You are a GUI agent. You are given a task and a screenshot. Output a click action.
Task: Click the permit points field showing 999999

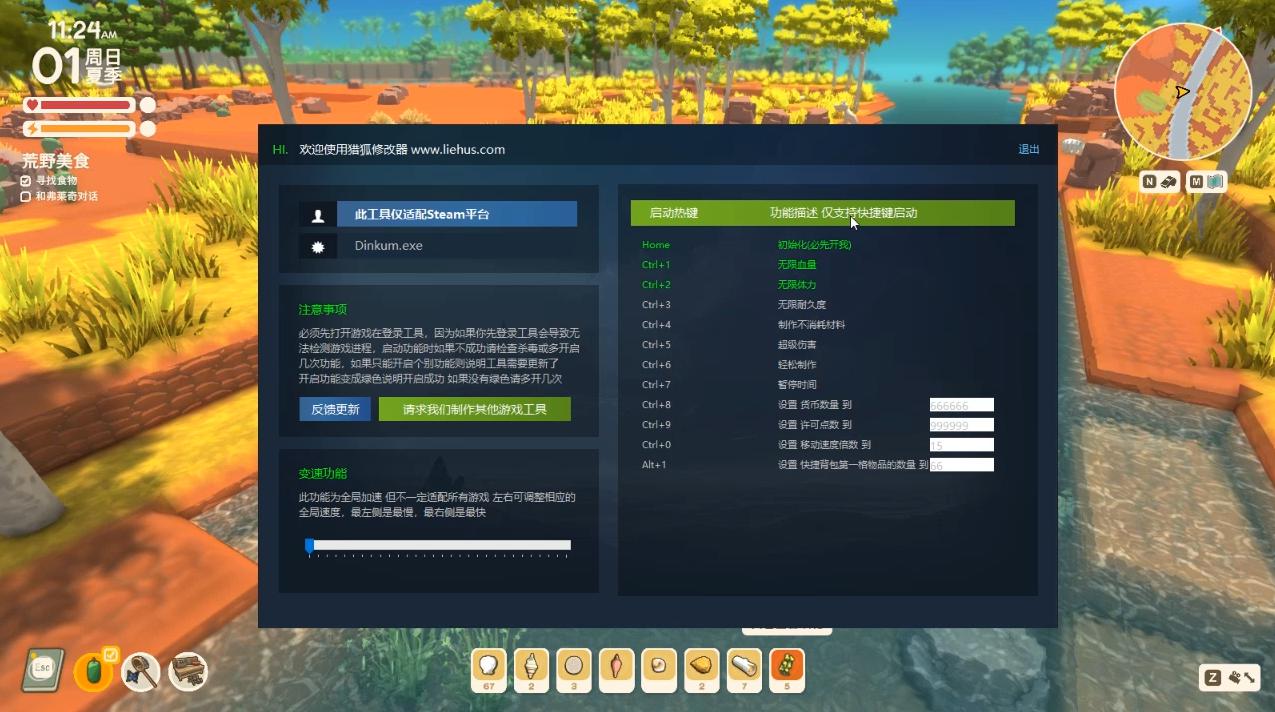pyautogui.click(x=962, y=425)
